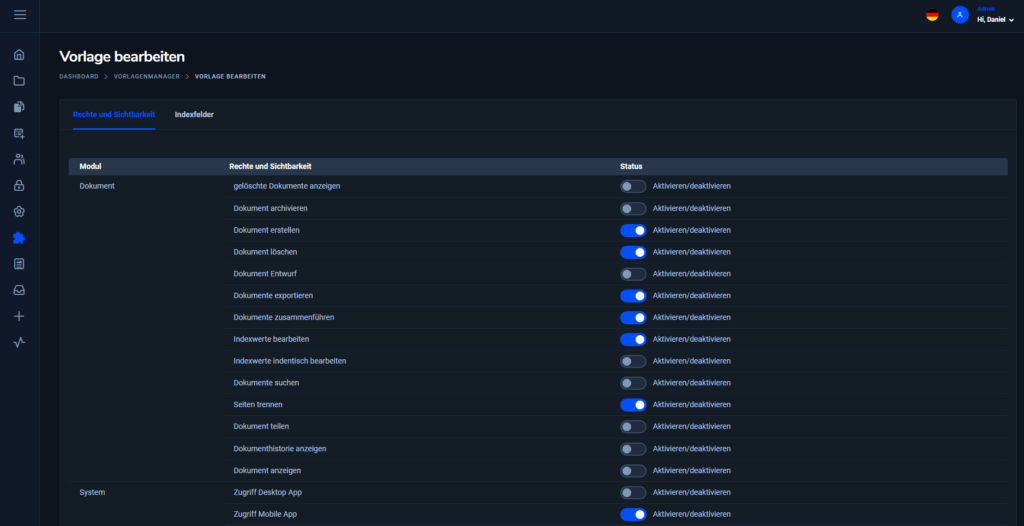The height and width of the screenshot is (526, 1024).
Task: Open the inbox tray icon in sidebar
Action: coord(19,290)
